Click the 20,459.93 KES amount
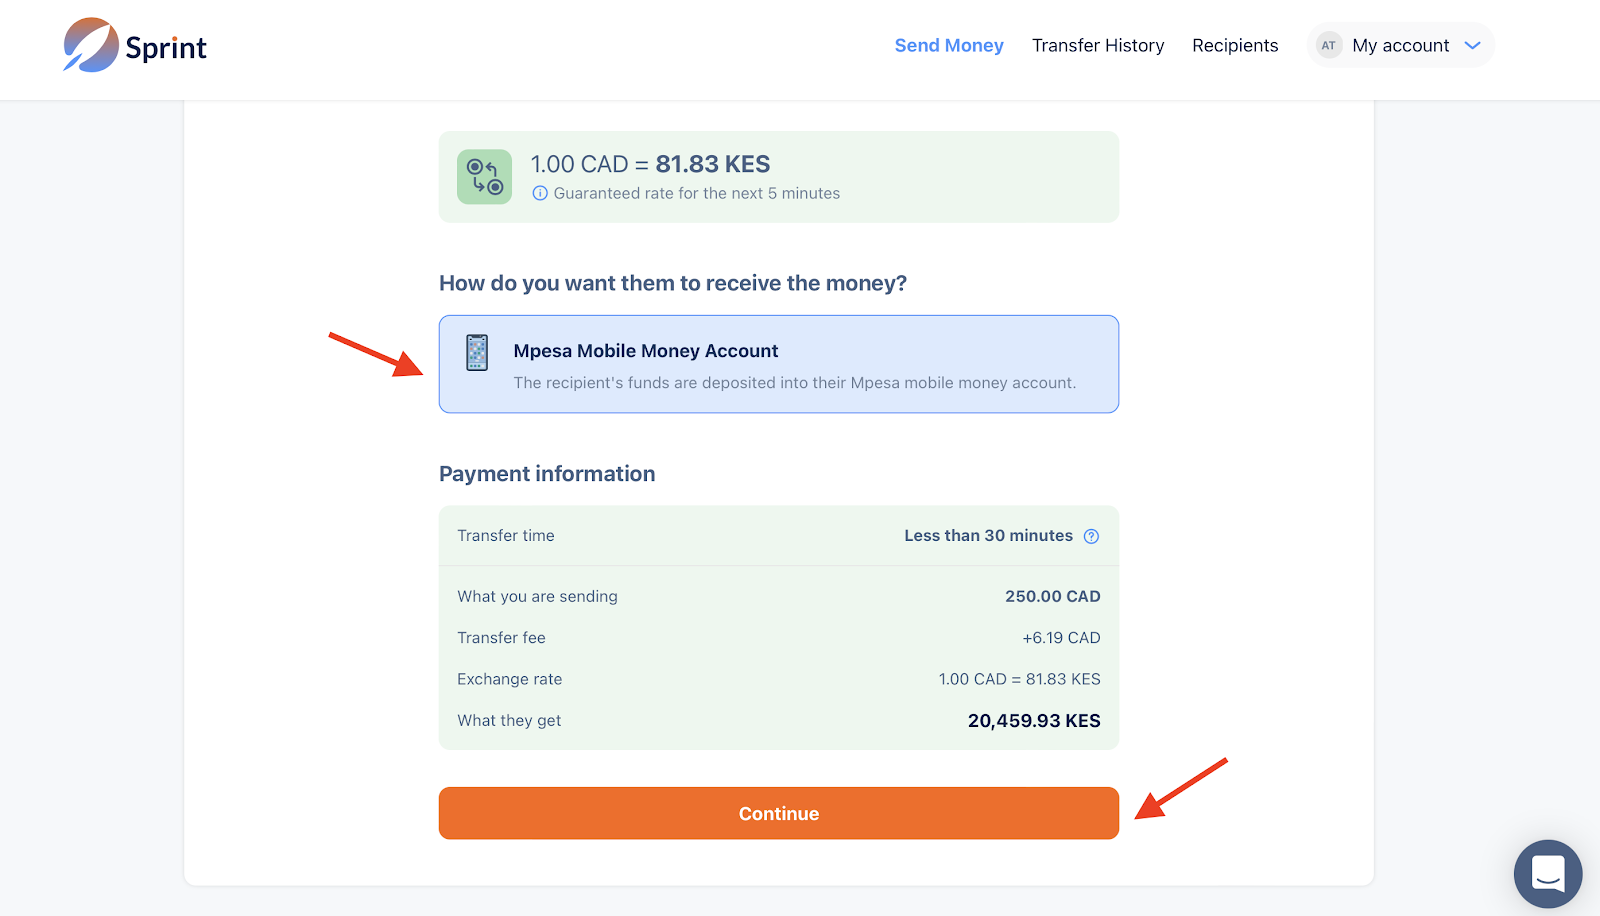Screen dimensions: 1600x916 coord(1033,721)
